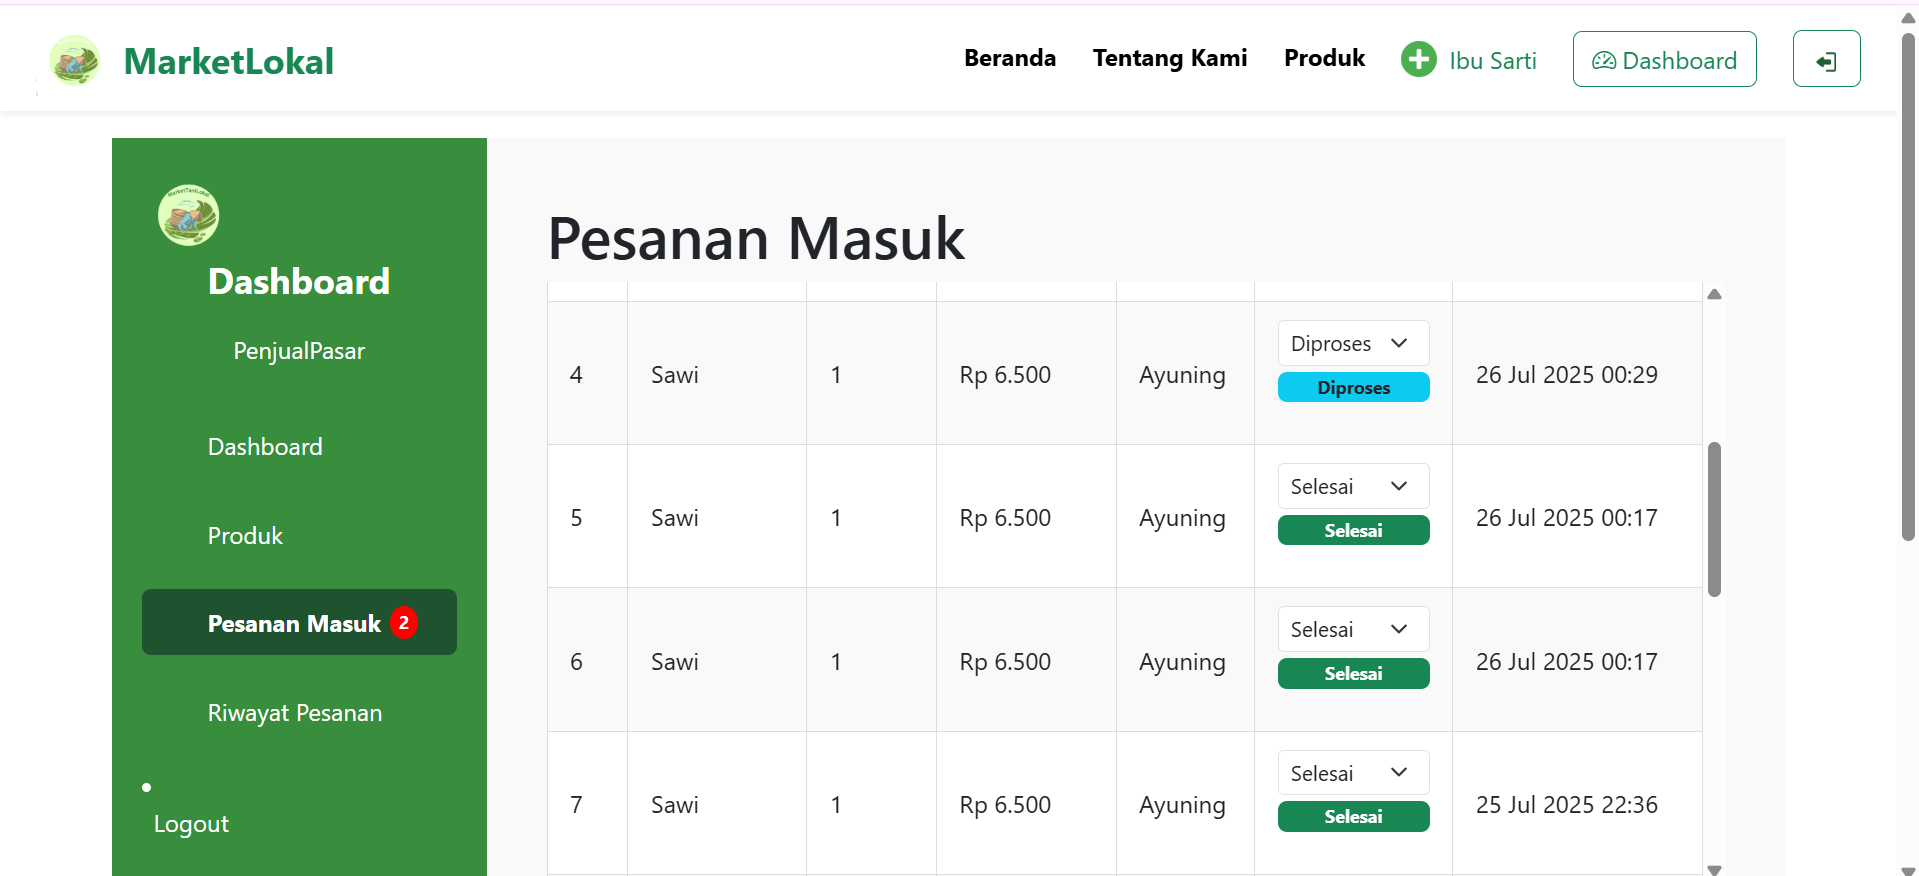This screenshot has height=876, width=1919.
Task: Open status dropdown for order 7
Action: point(1353,773)
